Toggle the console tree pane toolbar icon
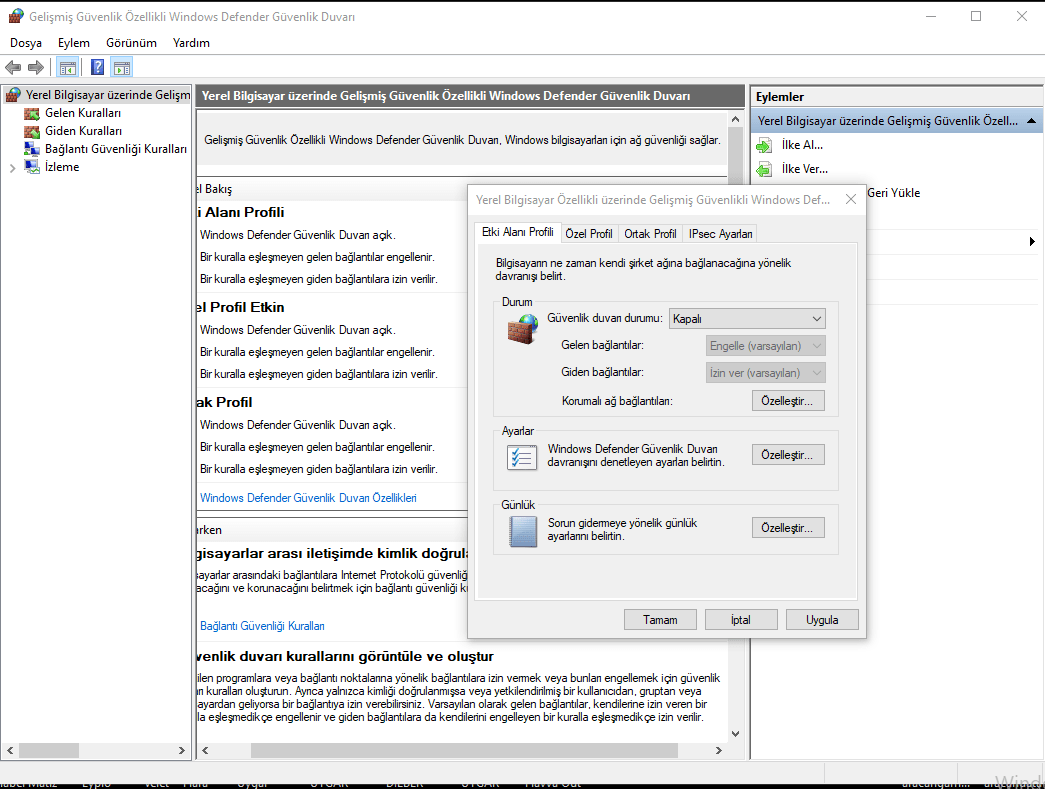 pos(67,67)
